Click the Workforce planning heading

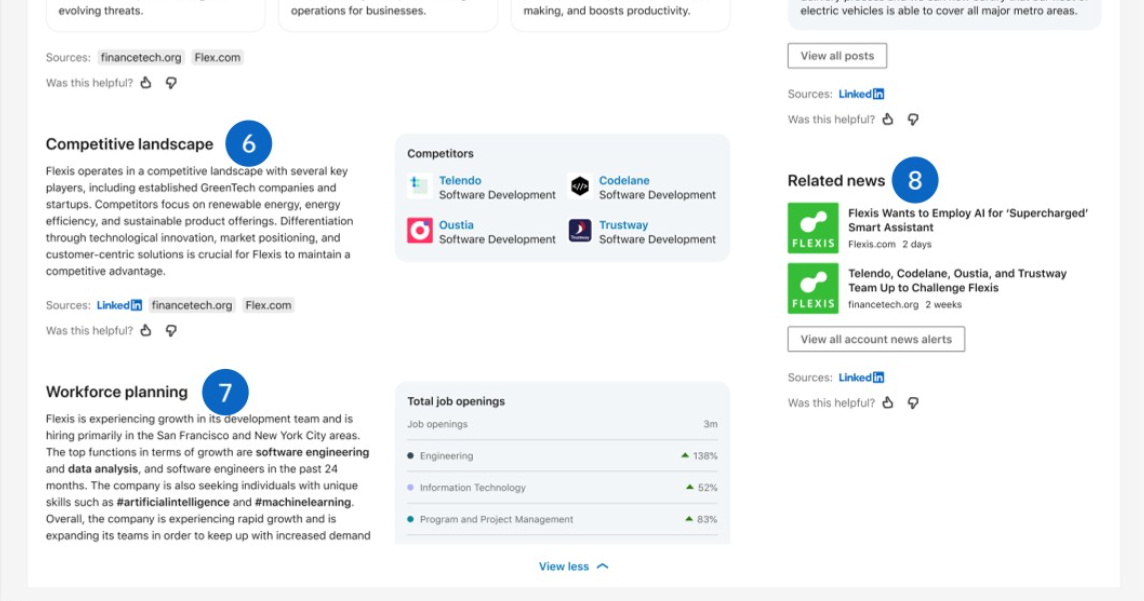117,392
